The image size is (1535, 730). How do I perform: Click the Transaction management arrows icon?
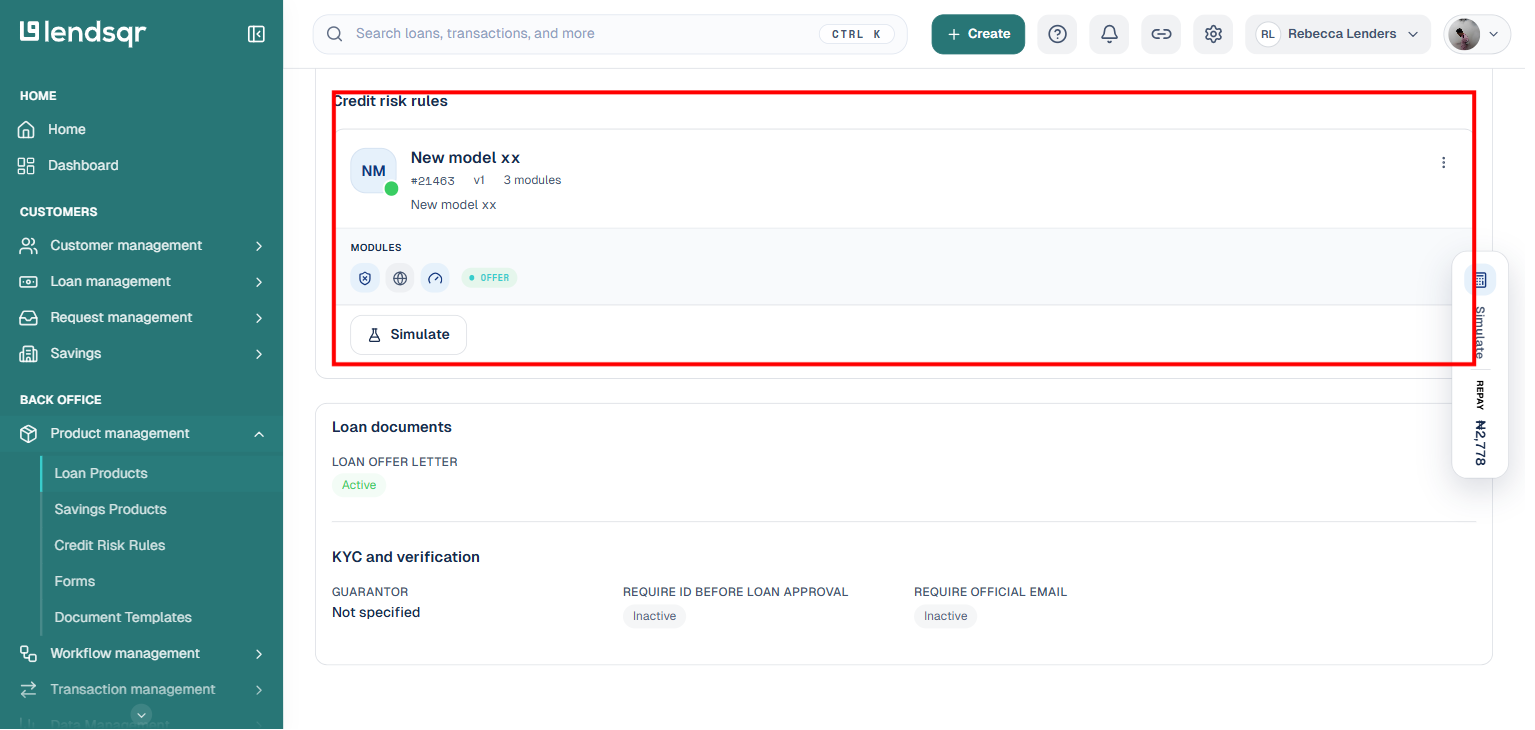[29, 689]
